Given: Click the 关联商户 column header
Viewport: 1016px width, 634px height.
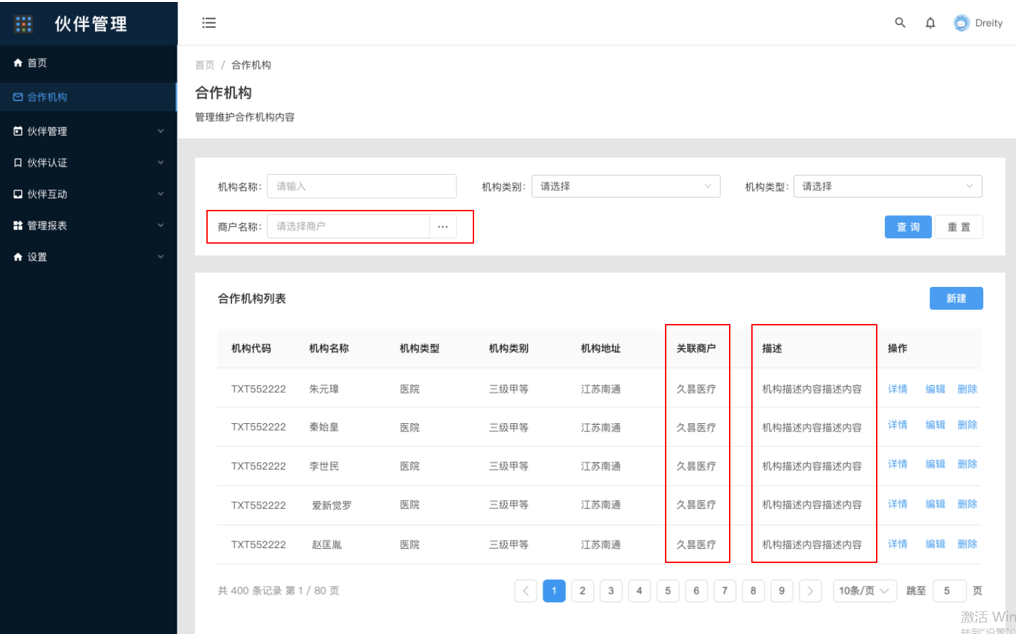Looking at the screenshot, I should click(x=696, y=348).
